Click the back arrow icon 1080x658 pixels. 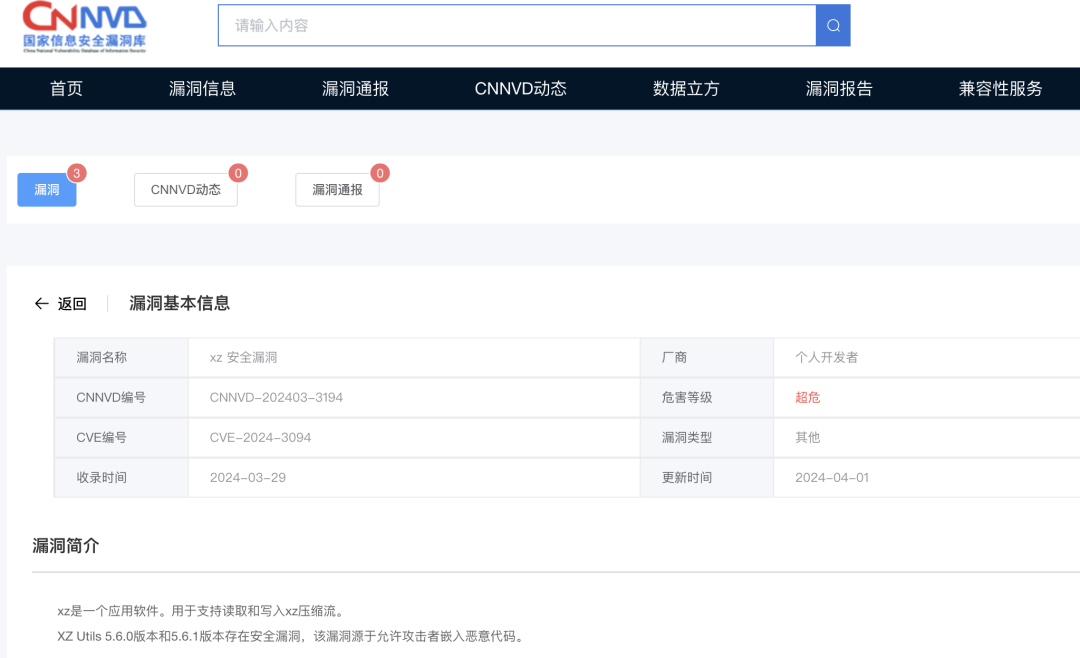point(41,303)
